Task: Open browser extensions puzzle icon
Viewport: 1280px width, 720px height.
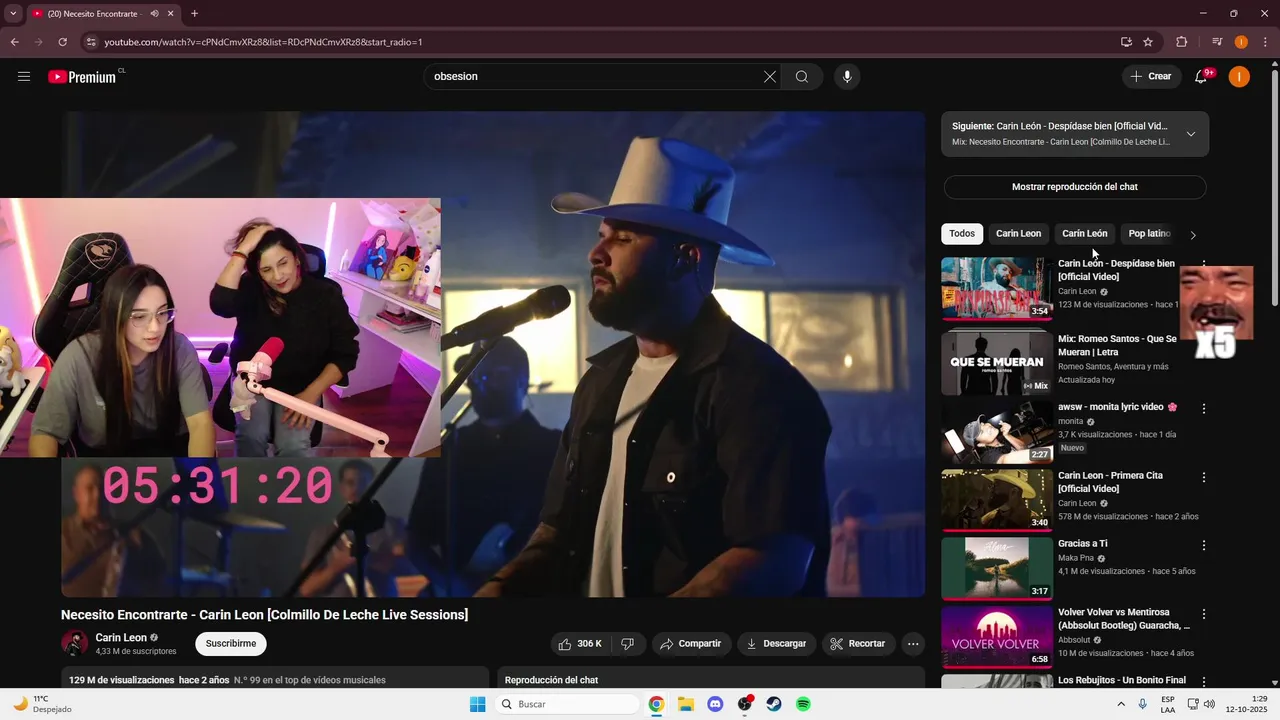Action: click(1182, 42)
